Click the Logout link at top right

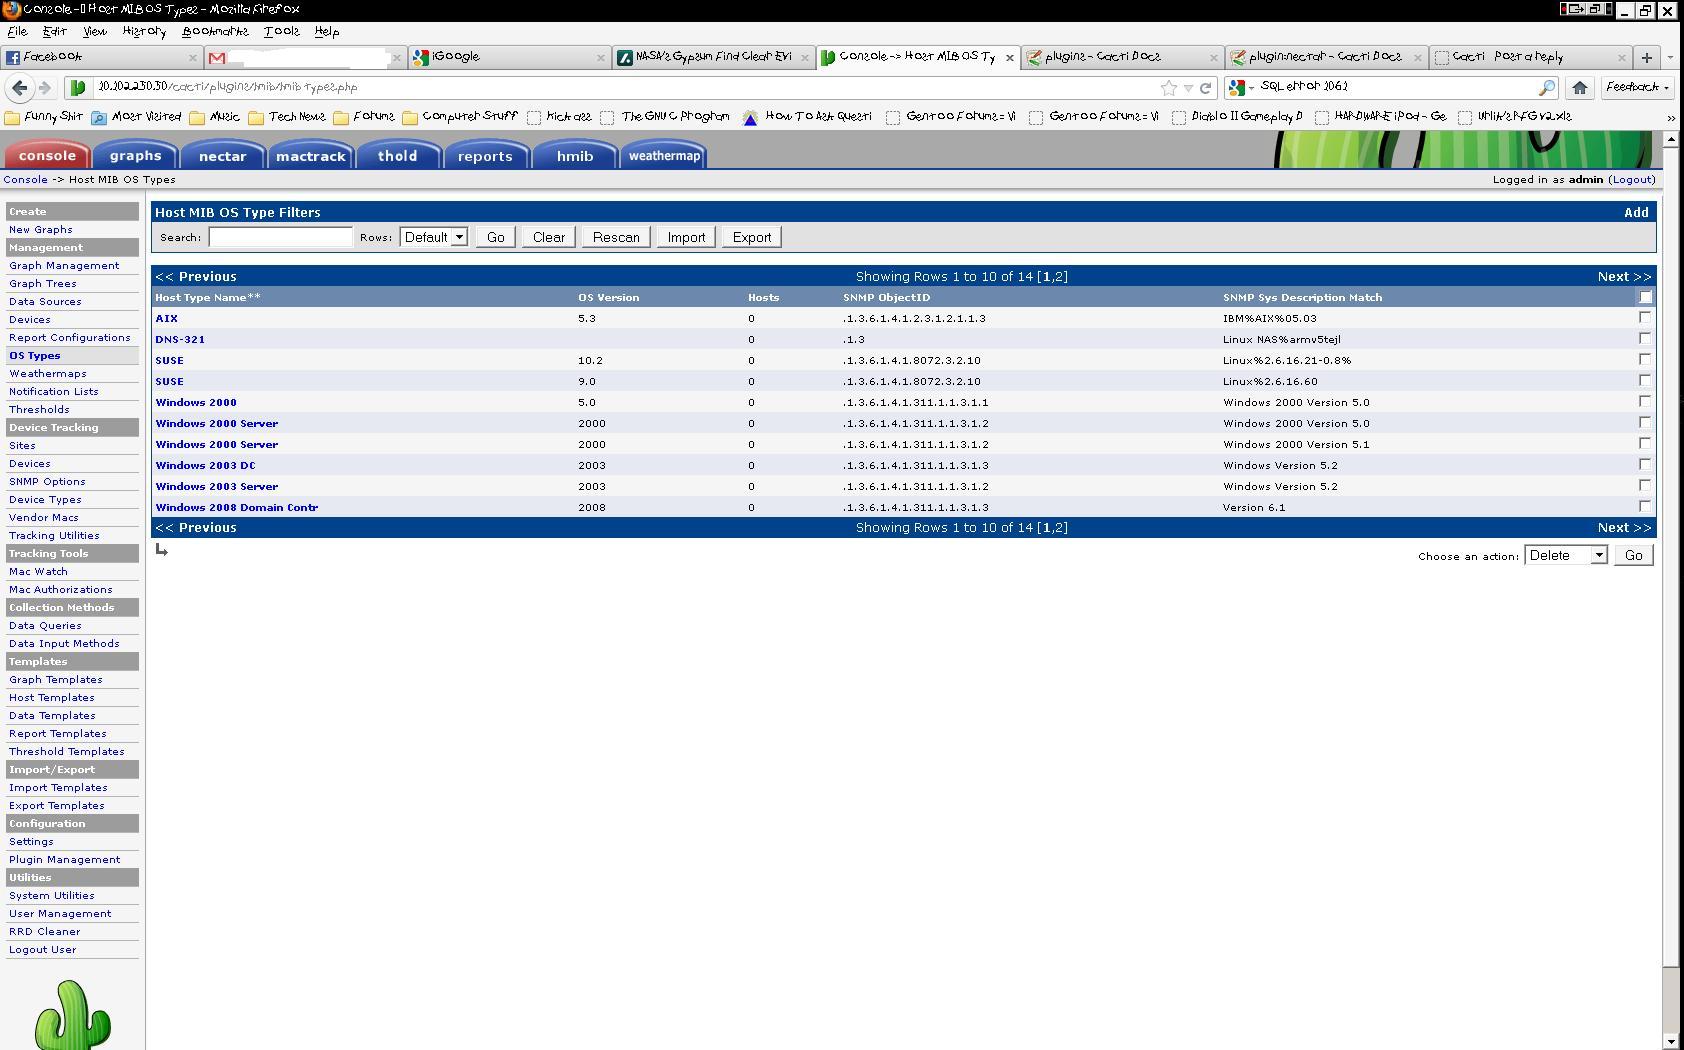1632,179
